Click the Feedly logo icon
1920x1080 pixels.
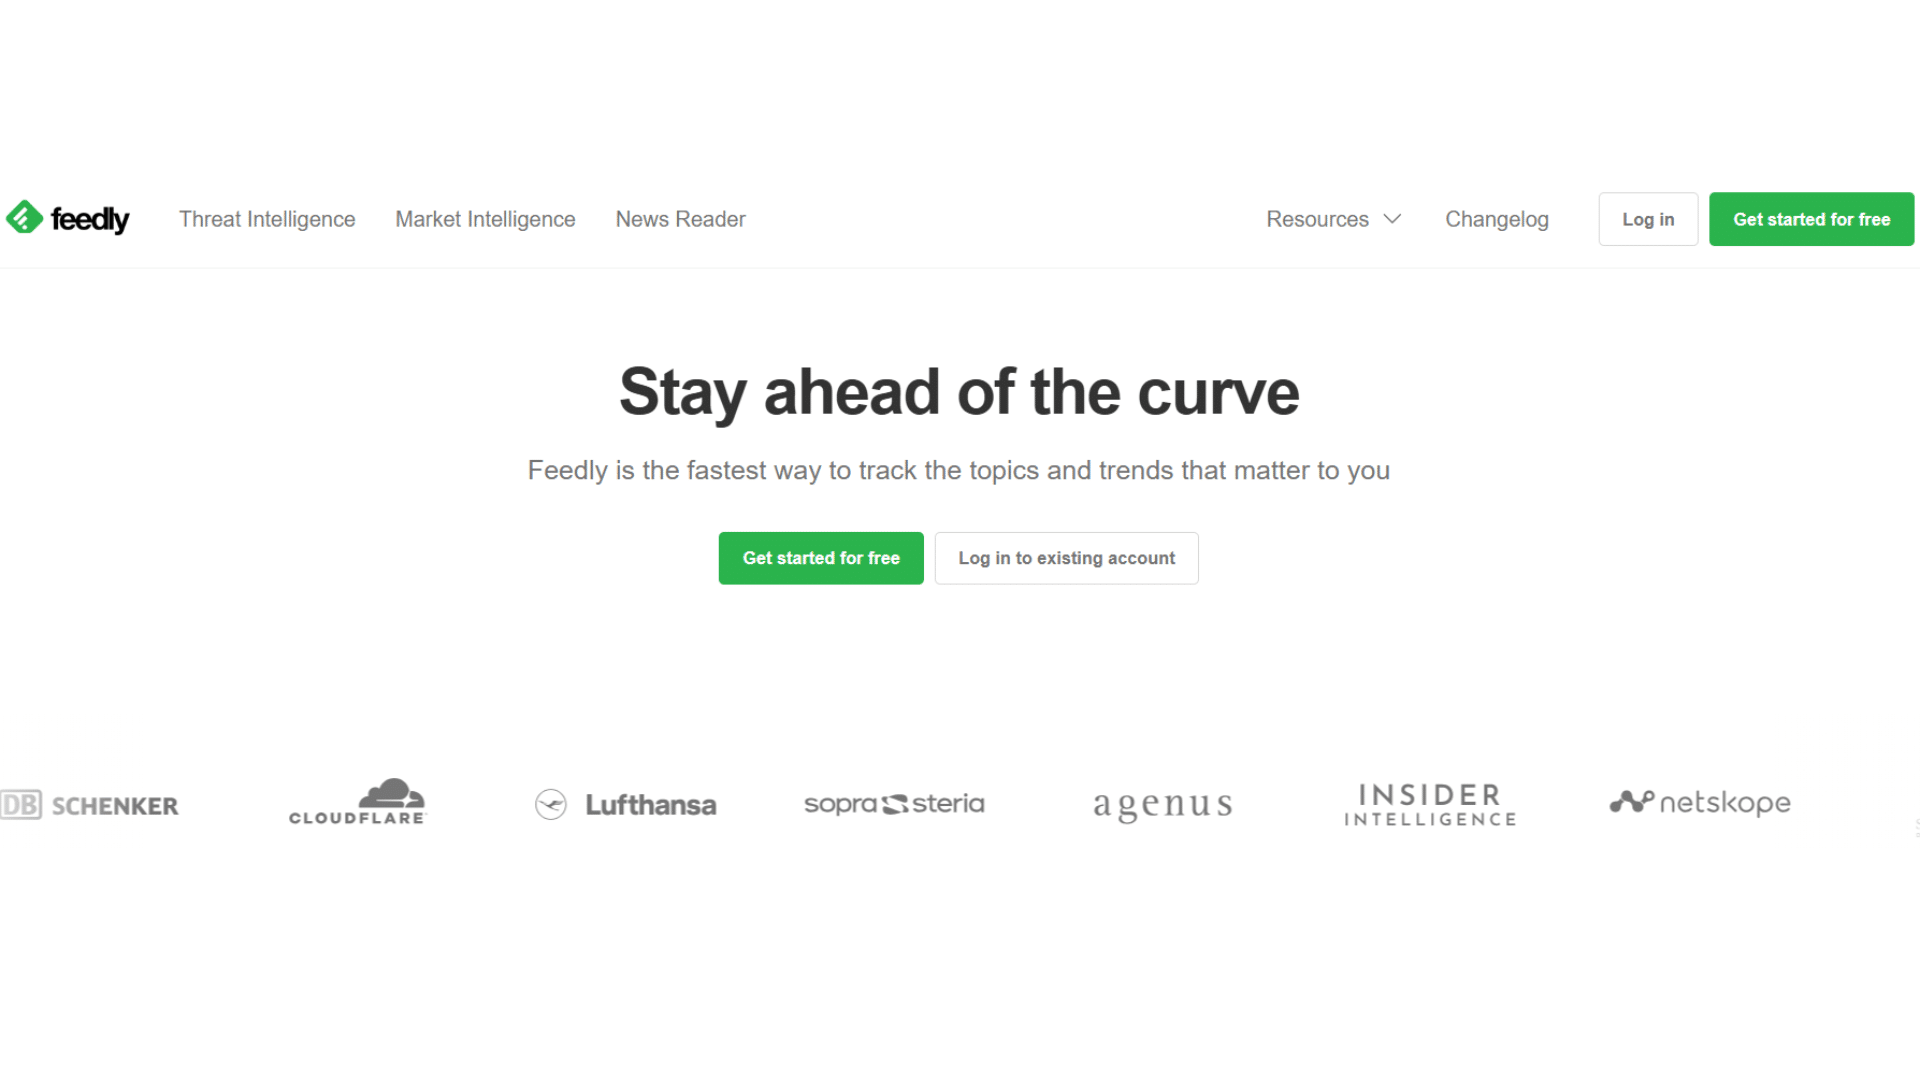click(22, 219)
